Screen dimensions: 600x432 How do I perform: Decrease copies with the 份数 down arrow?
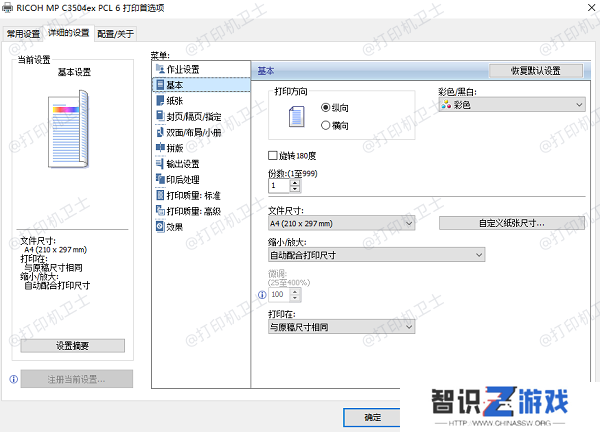pyautogui.click(x=295, y=189)
